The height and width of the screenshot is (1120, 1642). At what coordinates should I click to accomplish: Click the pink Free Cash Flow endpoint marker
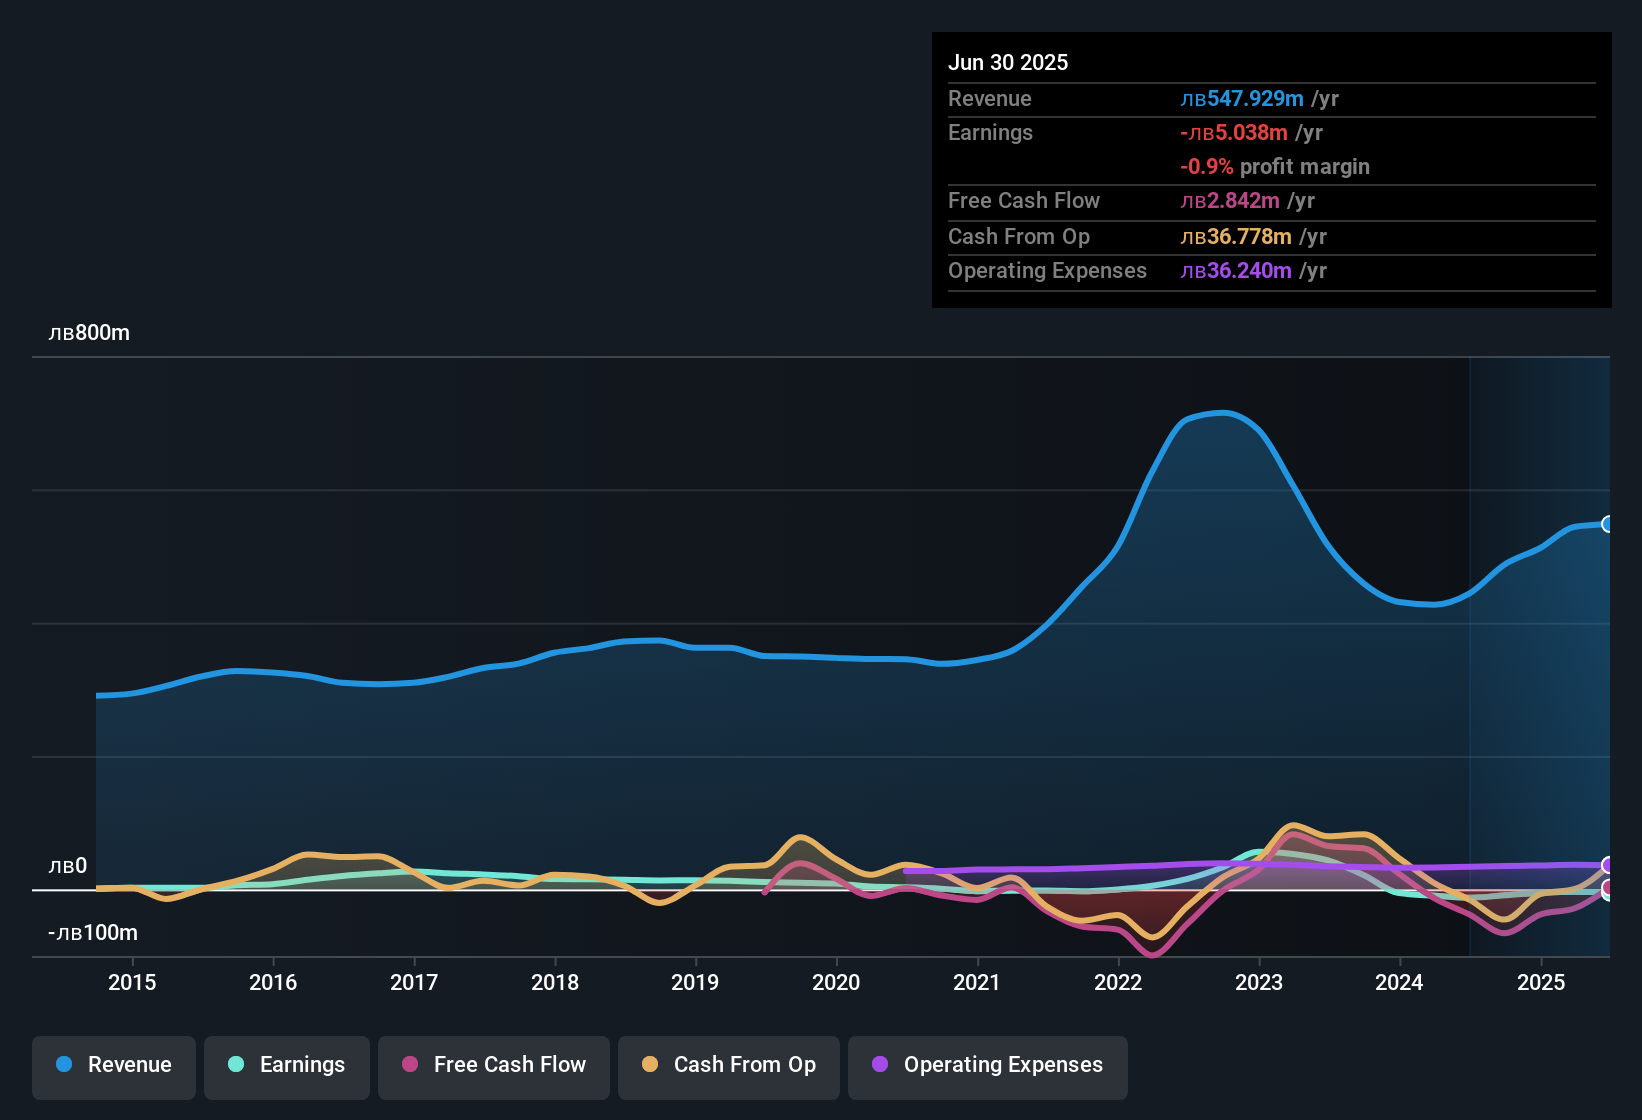(1608, 887)
